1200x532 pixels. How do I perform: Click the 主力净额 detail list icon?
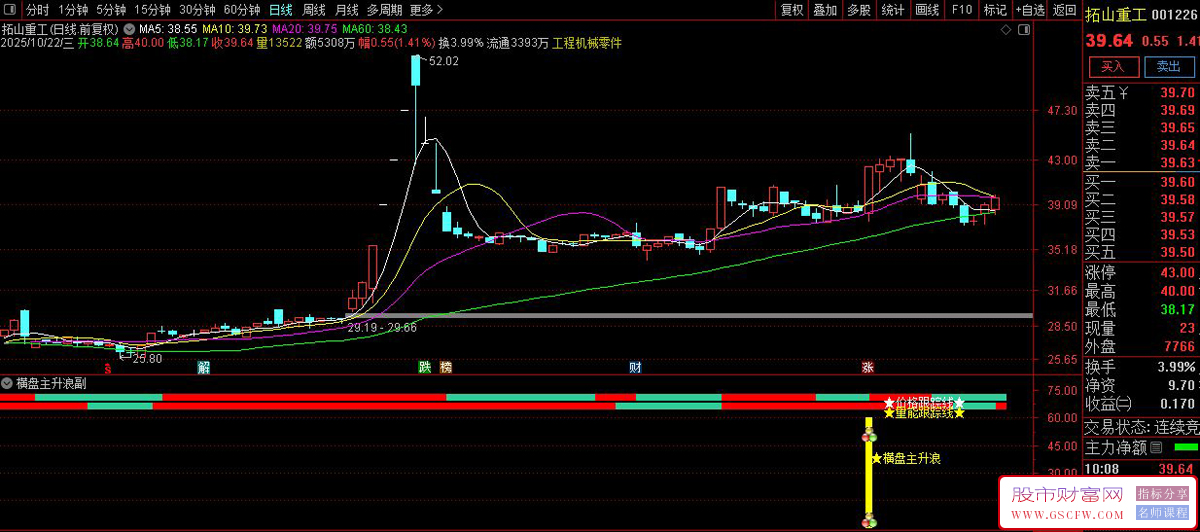tap(1157, 447)
